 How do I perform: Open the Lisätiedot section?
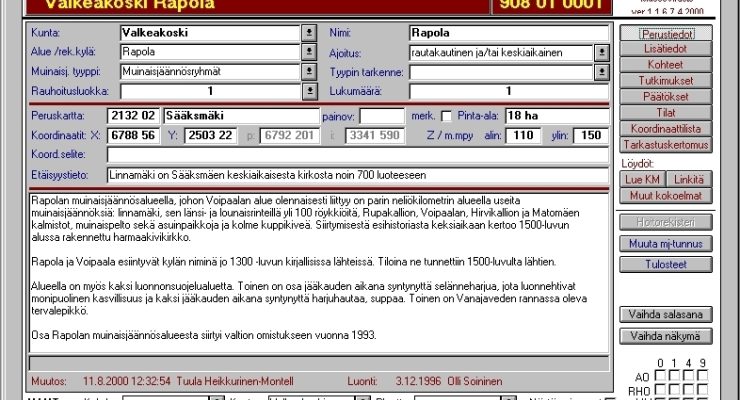[x=665, y=49]
